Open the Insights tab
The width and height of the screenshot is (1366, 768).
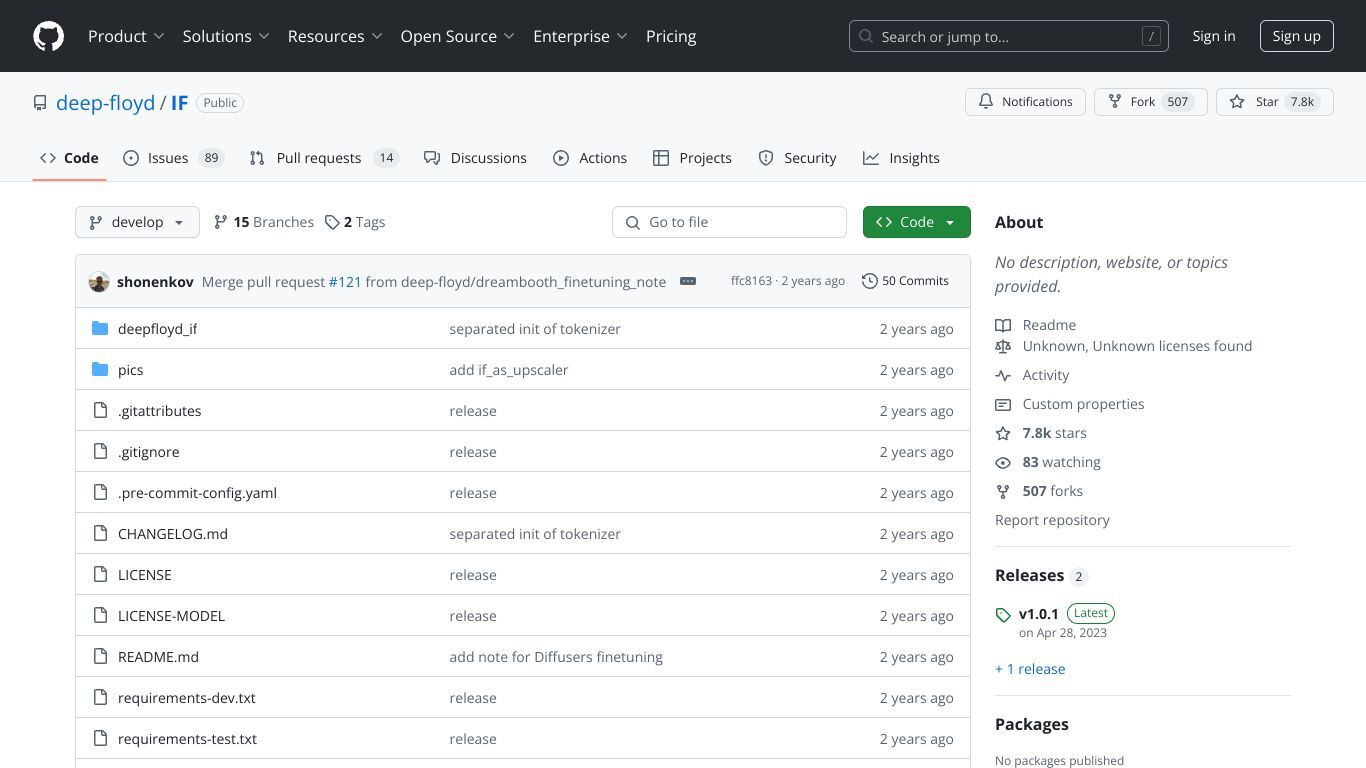point(901,158)
